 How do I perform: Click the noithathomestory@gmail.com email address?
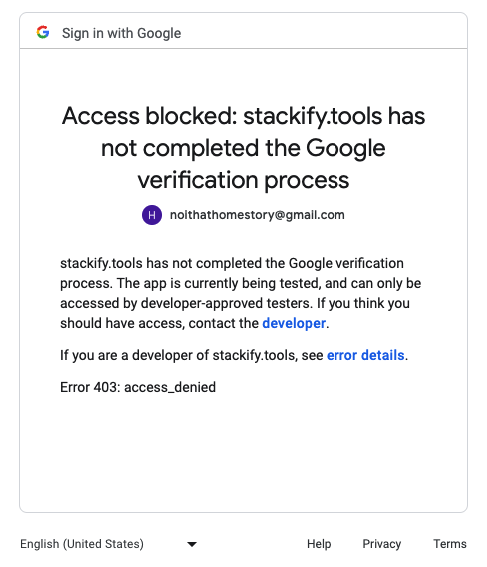257,215
